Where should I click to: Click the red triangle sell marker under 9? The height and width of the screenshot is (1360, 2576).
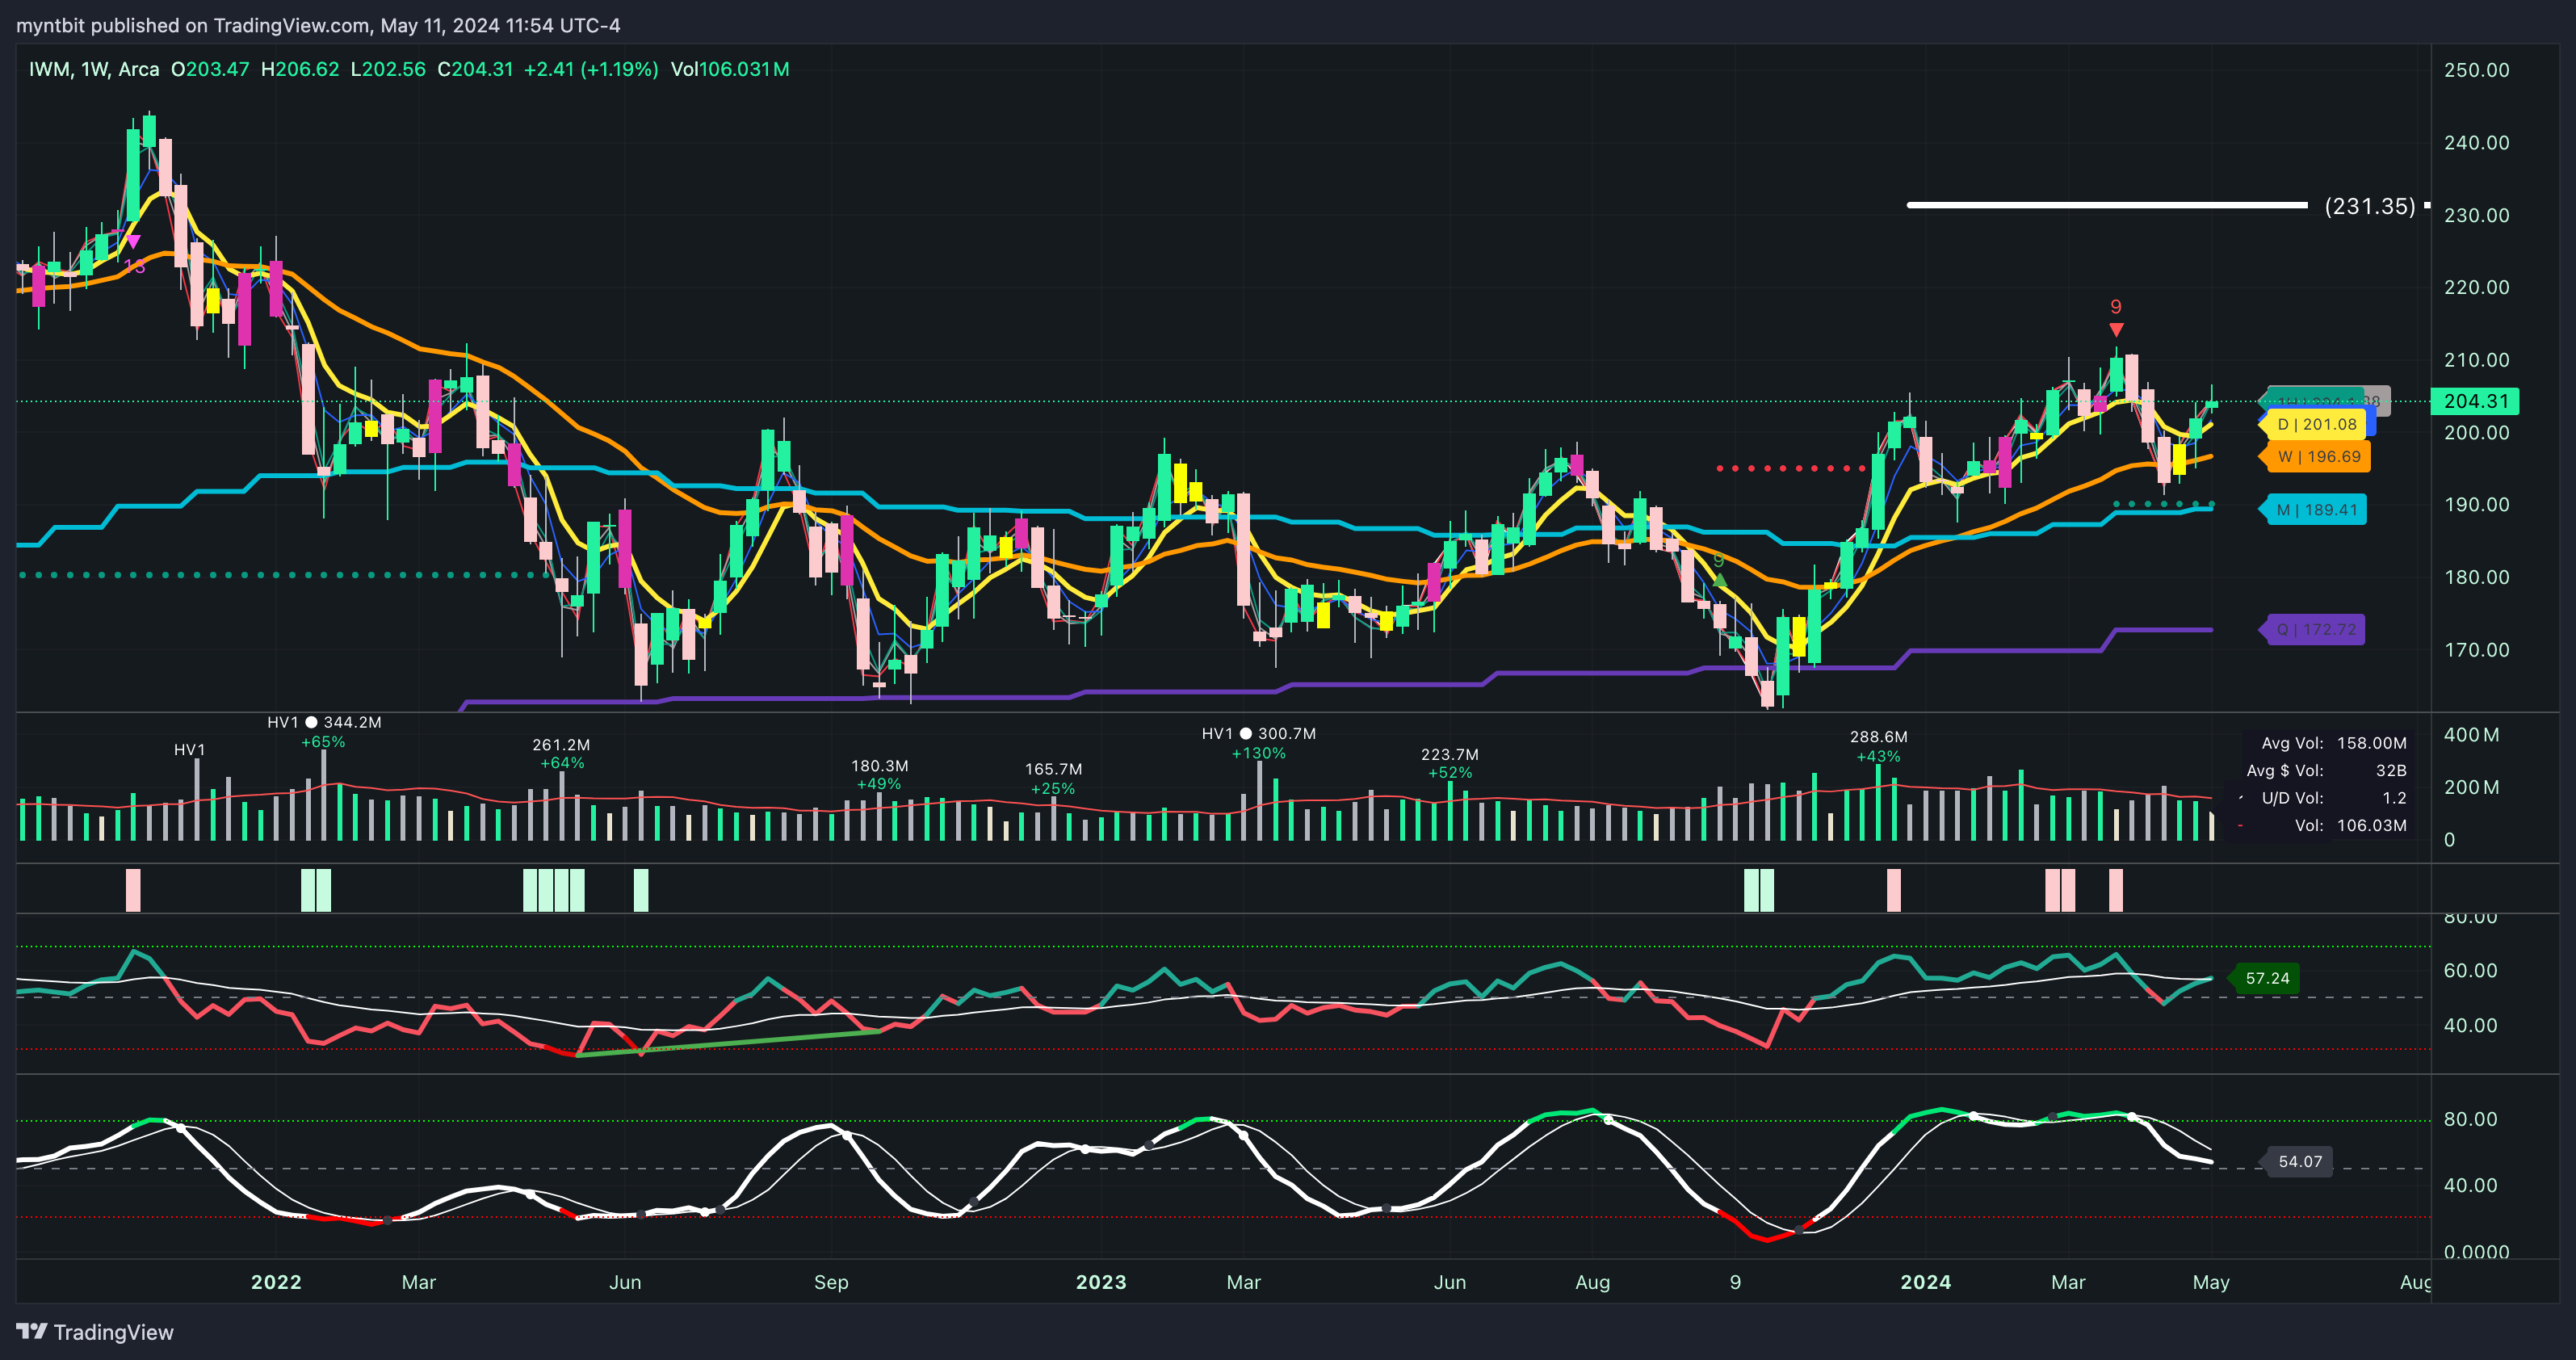point(2116,330)
